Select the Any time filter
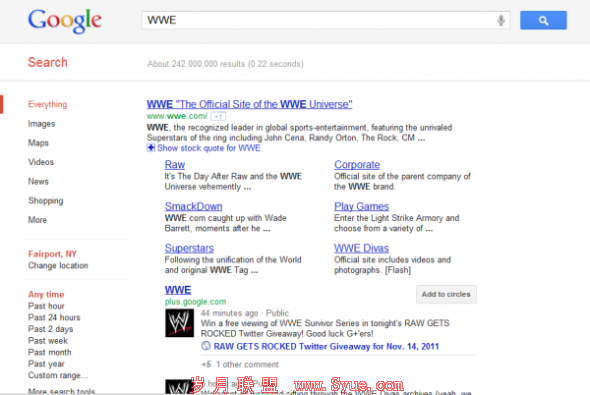This screenshot has width=590, height=395. [x=46, y=295]
